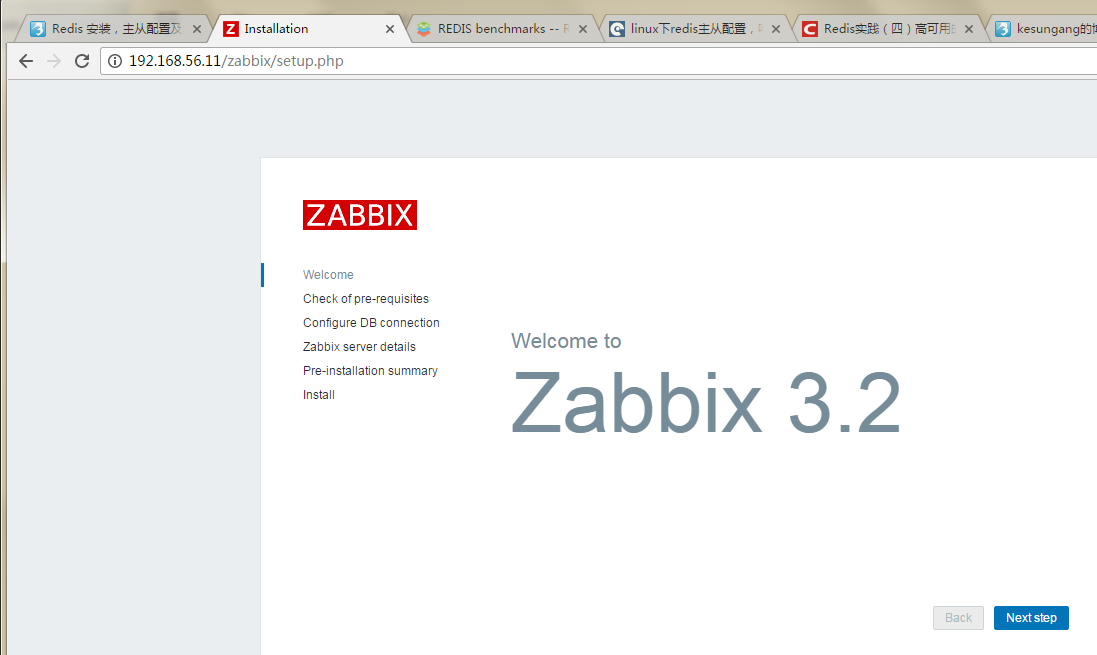The image size is (1097, 655).
Task: Select Check of pre-requisites step
Action: [365, 299]
